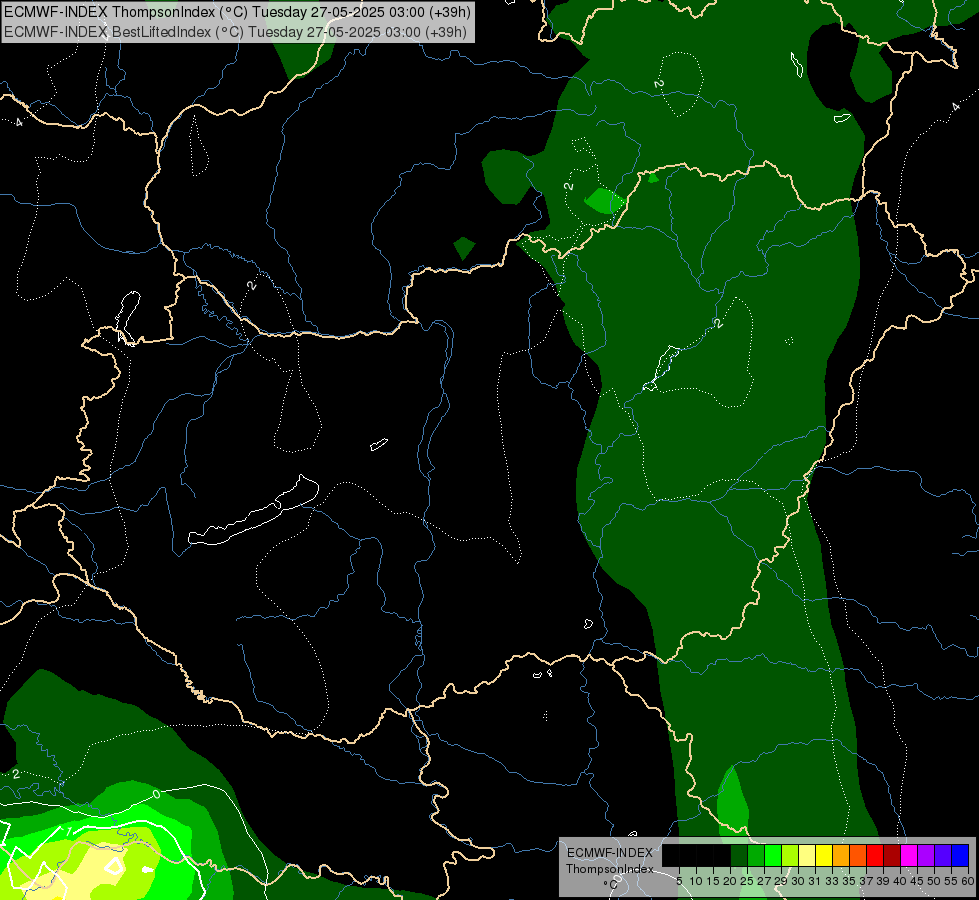Click the BestLiftedIndex title line at top
The width and height of the screenshot is (979, 900).
point(235,32)
